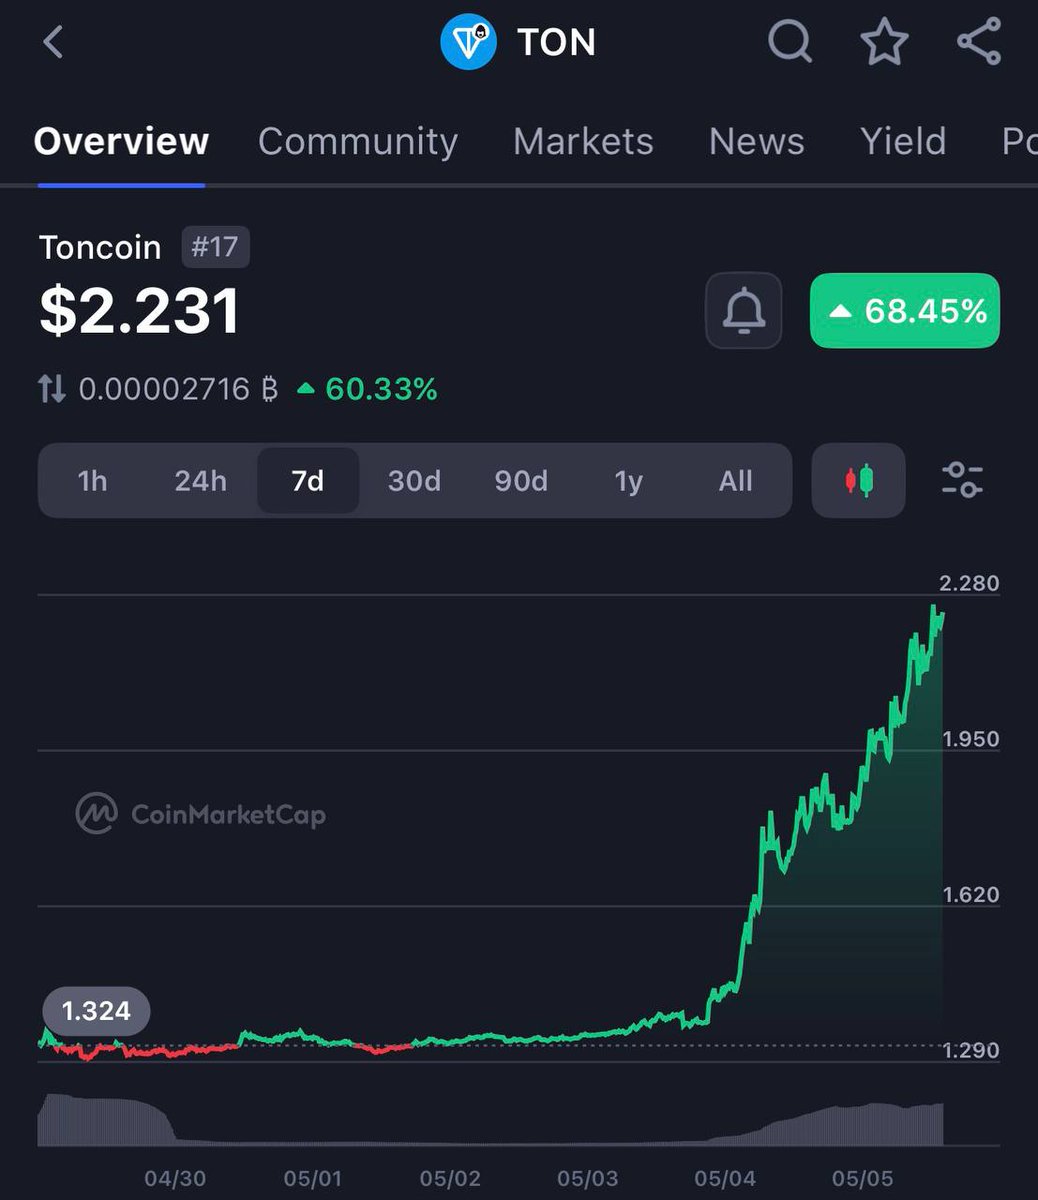Select the 24h chart range

200,481
